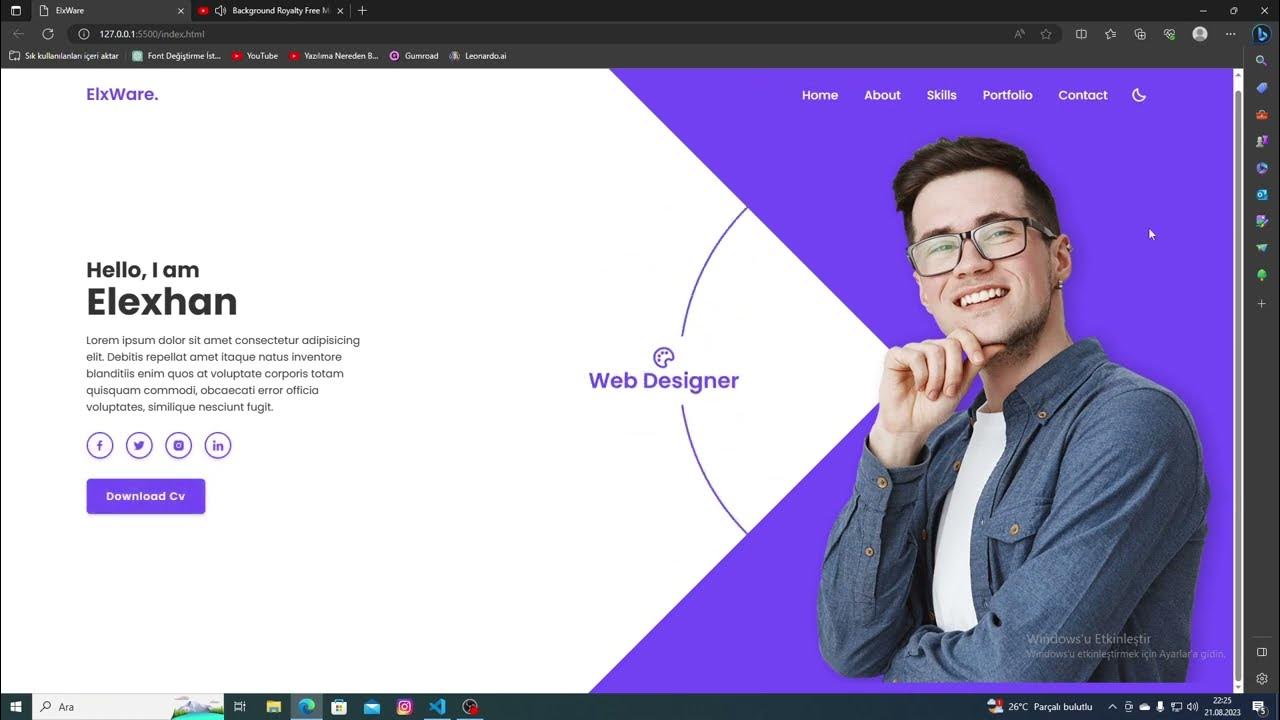Image resolution: width=1280 pixels, height=720 pixels.
Task: Open sidebar settings gear
Action: point(1262,678)
